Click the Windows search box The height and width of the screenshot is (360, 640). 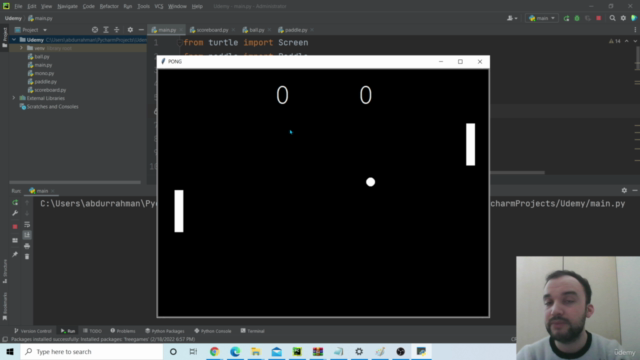tap(92, 351)
